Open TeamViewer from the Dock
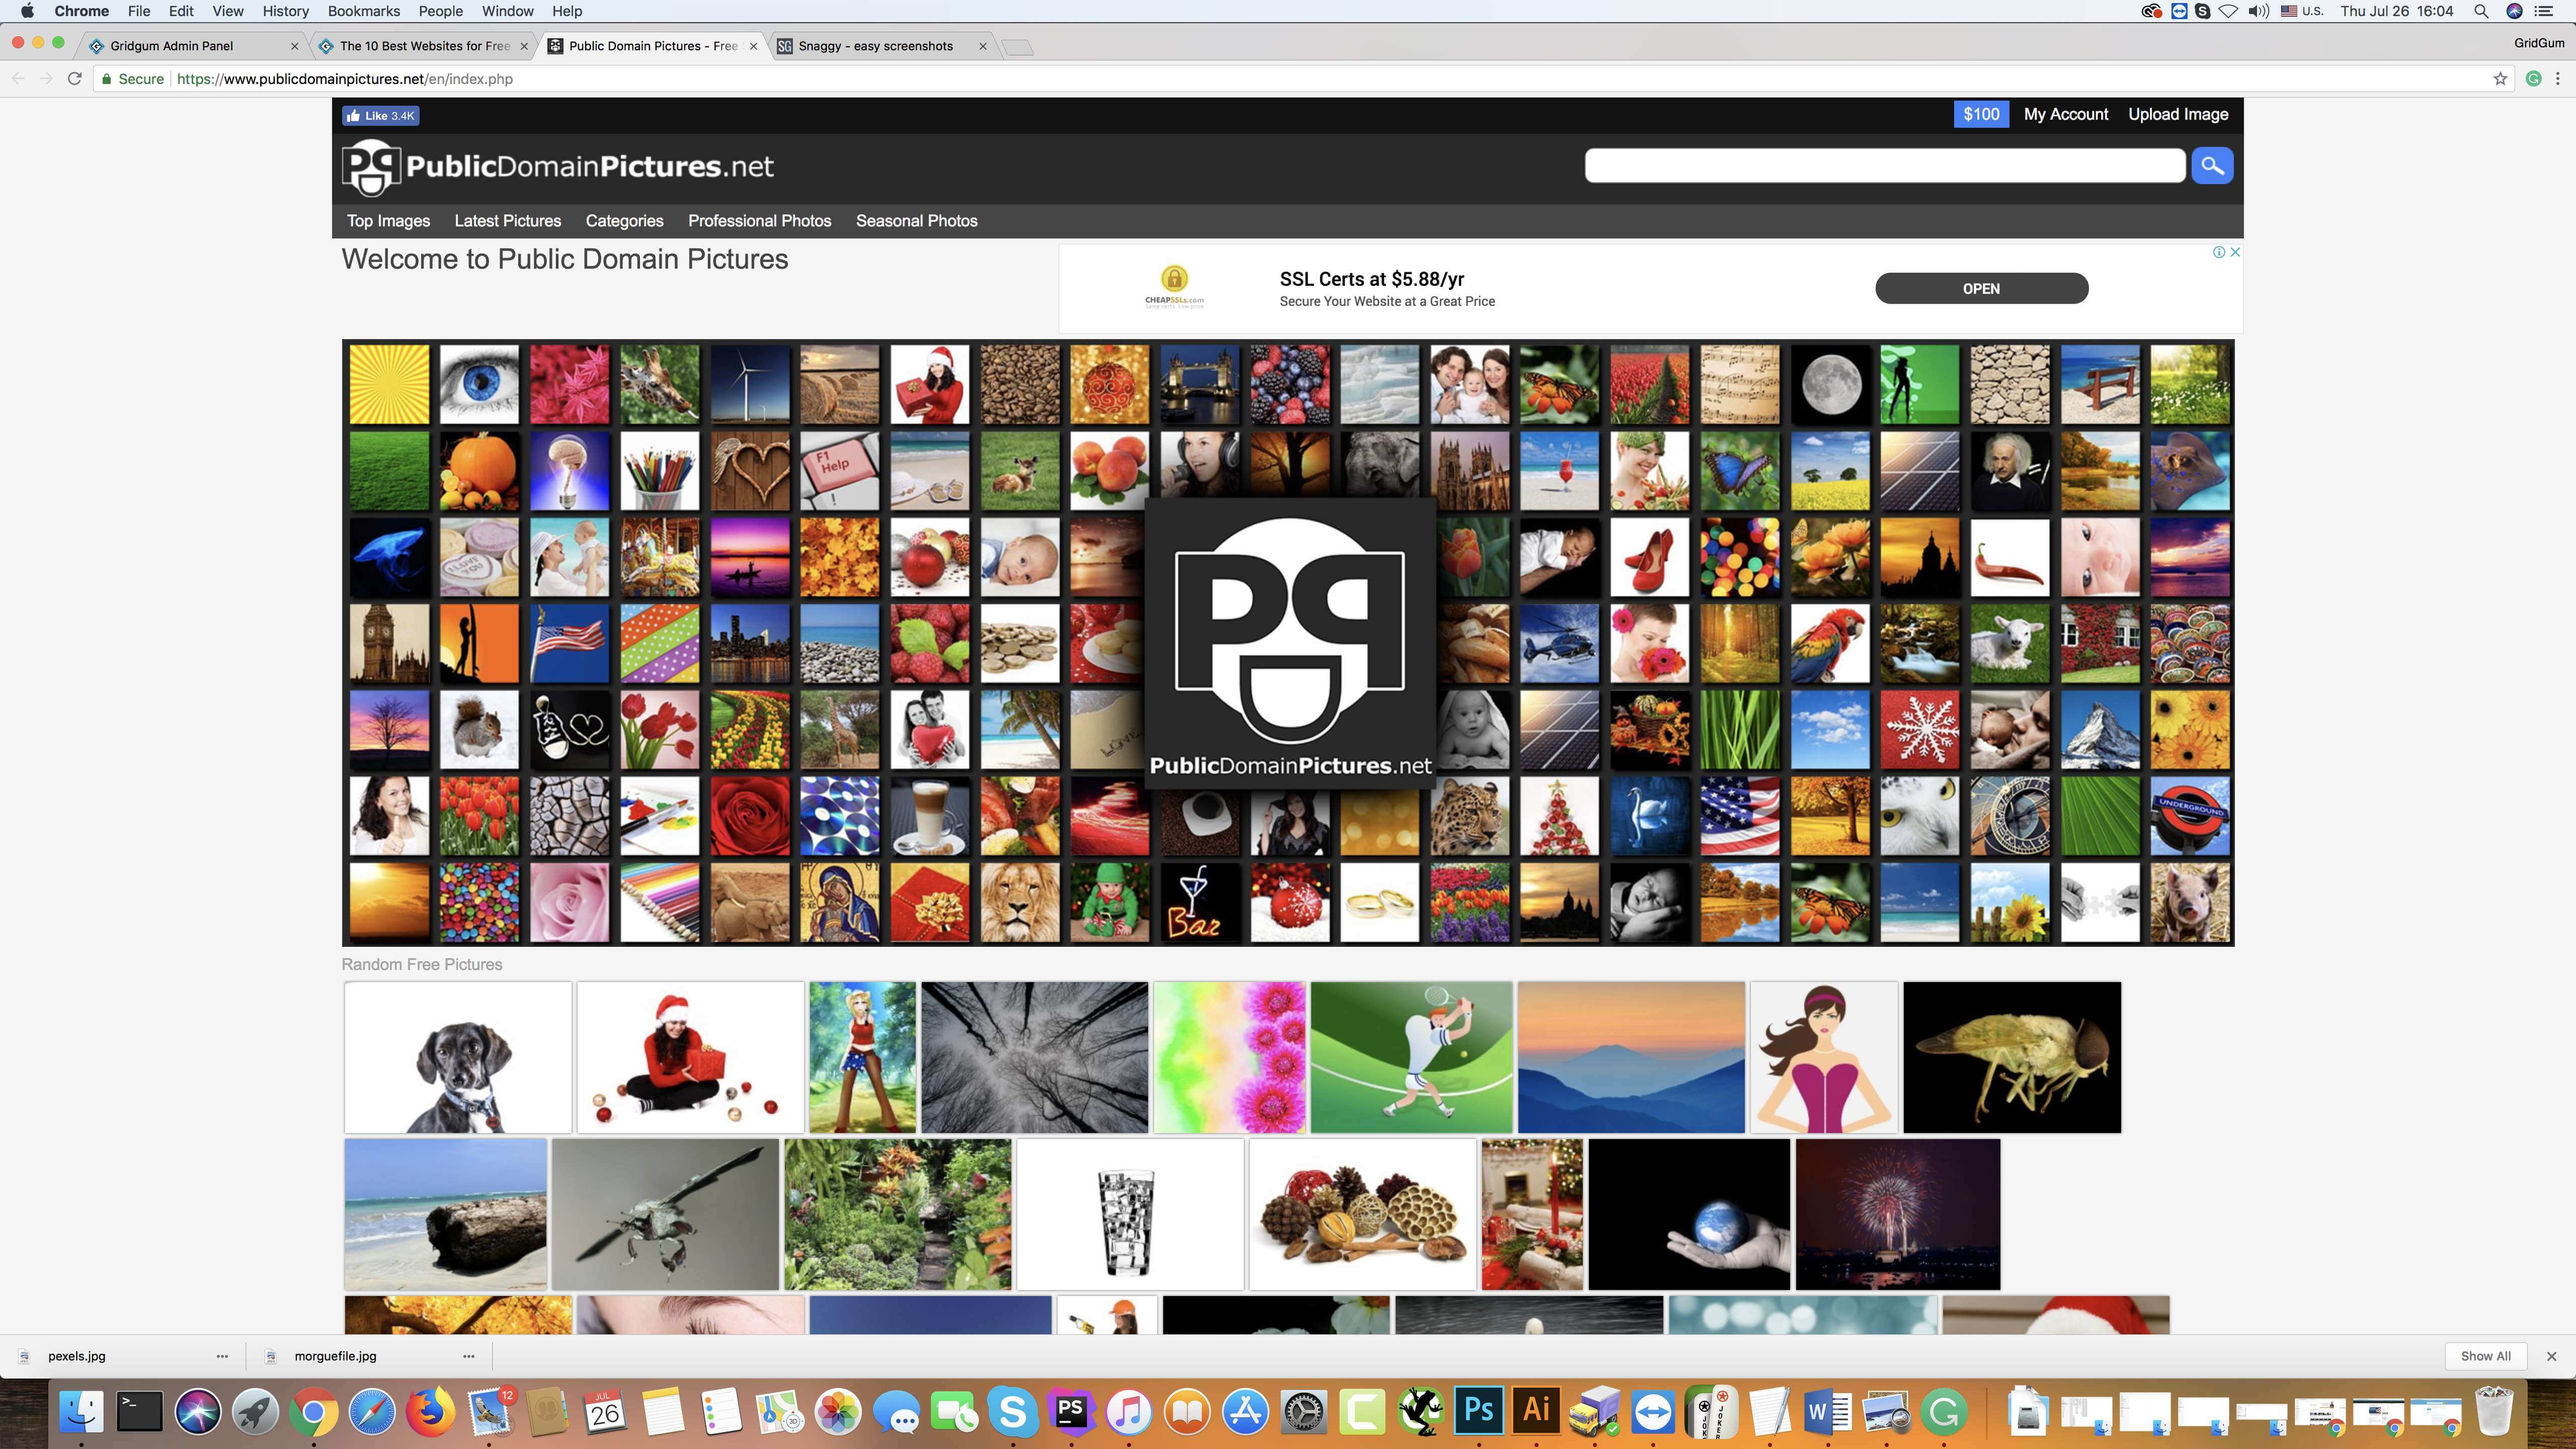 1653,1412
